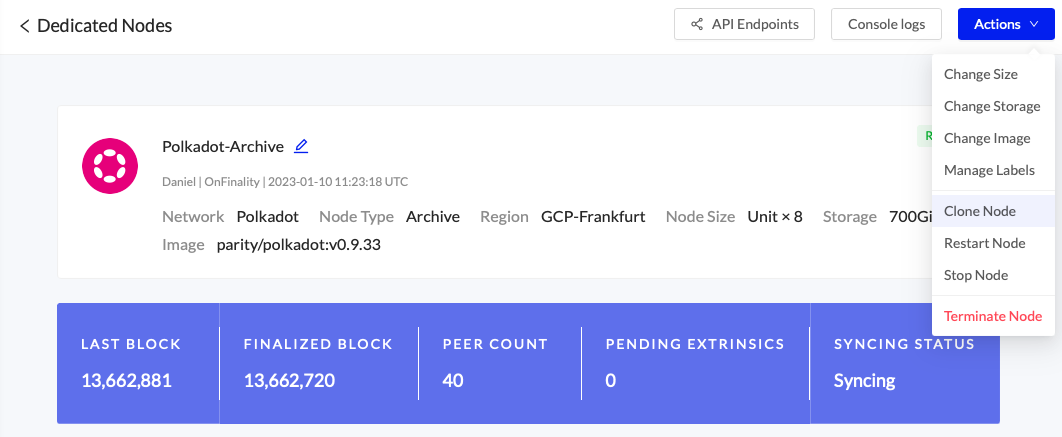Click the chevron on the Actions button
The width and height of the screenshot is (1062, 437).
(x=1034, y=24)
